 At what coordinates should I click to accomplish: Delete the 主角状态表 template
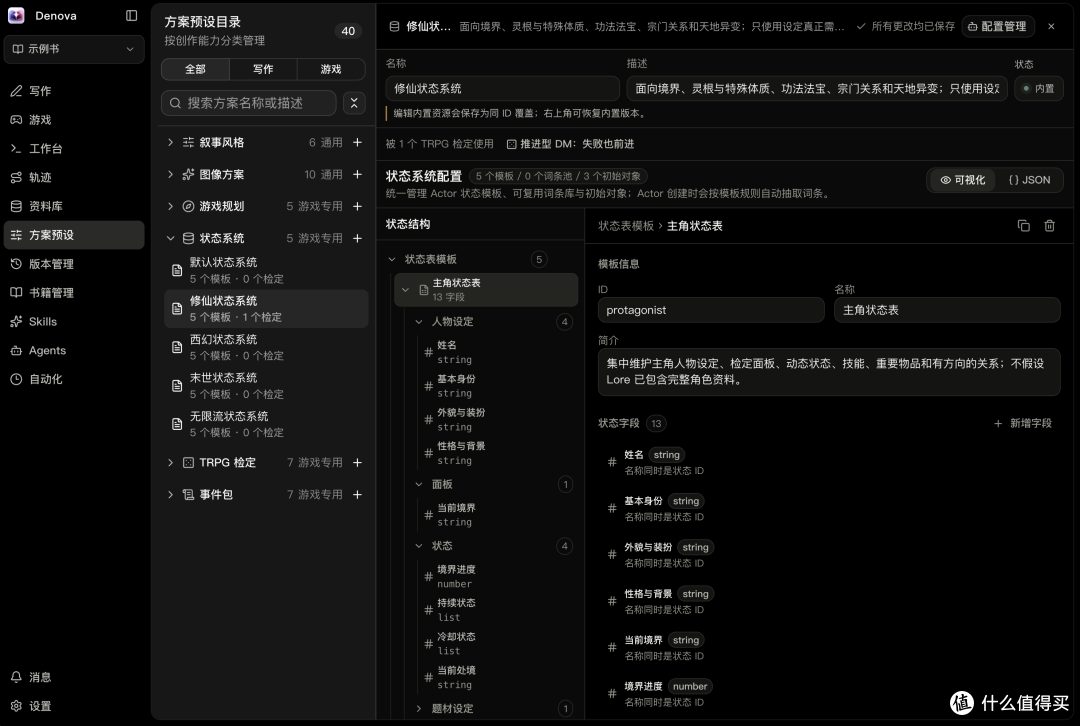click(1050, 226)
